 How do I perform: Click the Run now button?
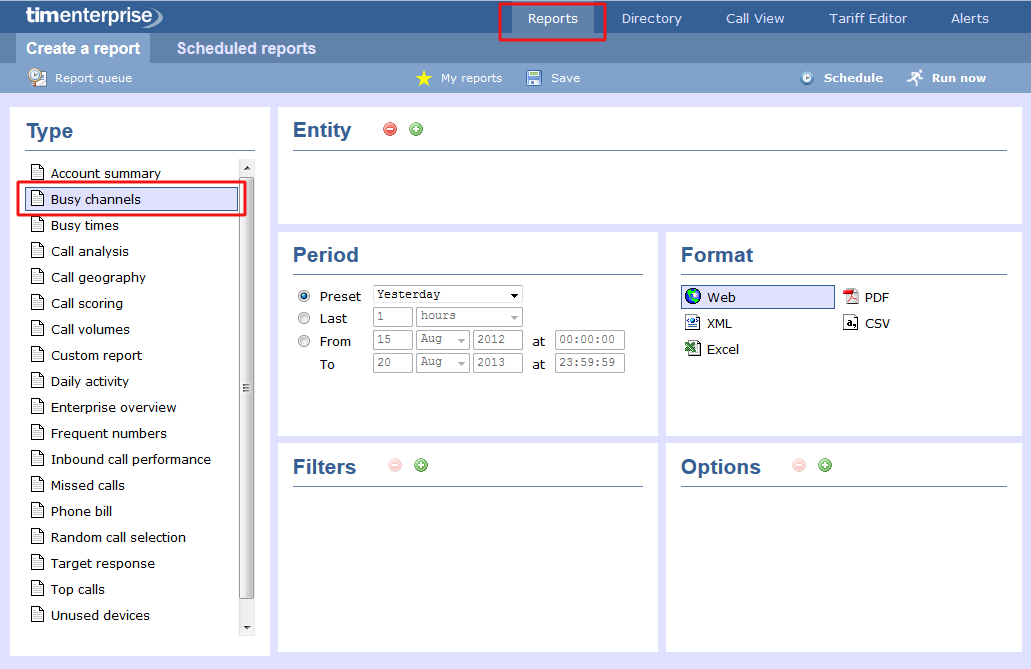946,78
